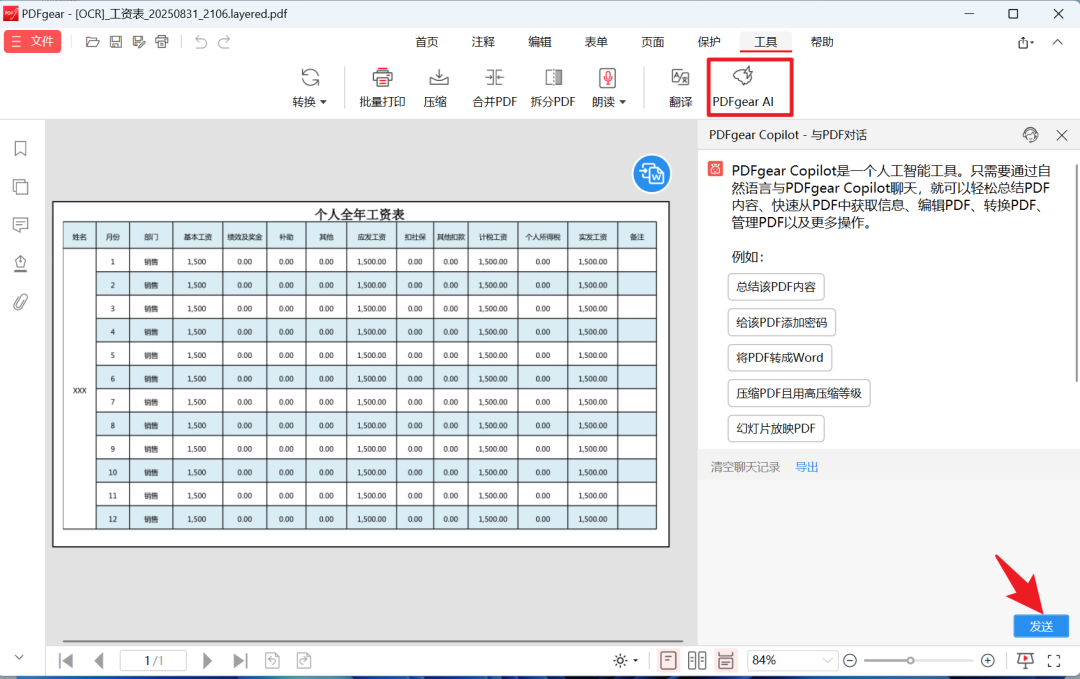Open the Comments panel in the sidebar
Screen dimensions: 1080x679
(20, 225)
